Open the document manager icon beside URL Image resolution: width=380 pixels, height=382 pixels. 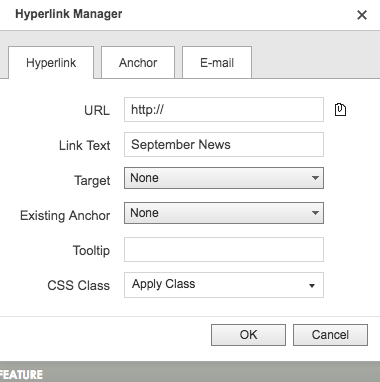[x=340, y=110]
